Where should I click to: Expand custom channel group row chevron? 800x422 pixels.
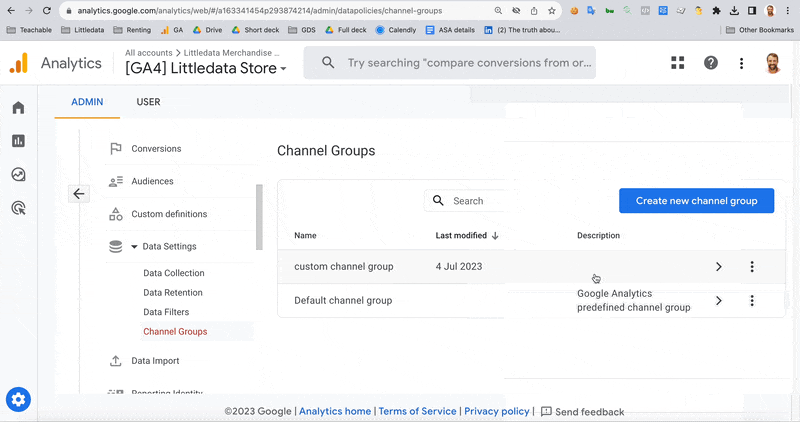[x=718, y=266]
